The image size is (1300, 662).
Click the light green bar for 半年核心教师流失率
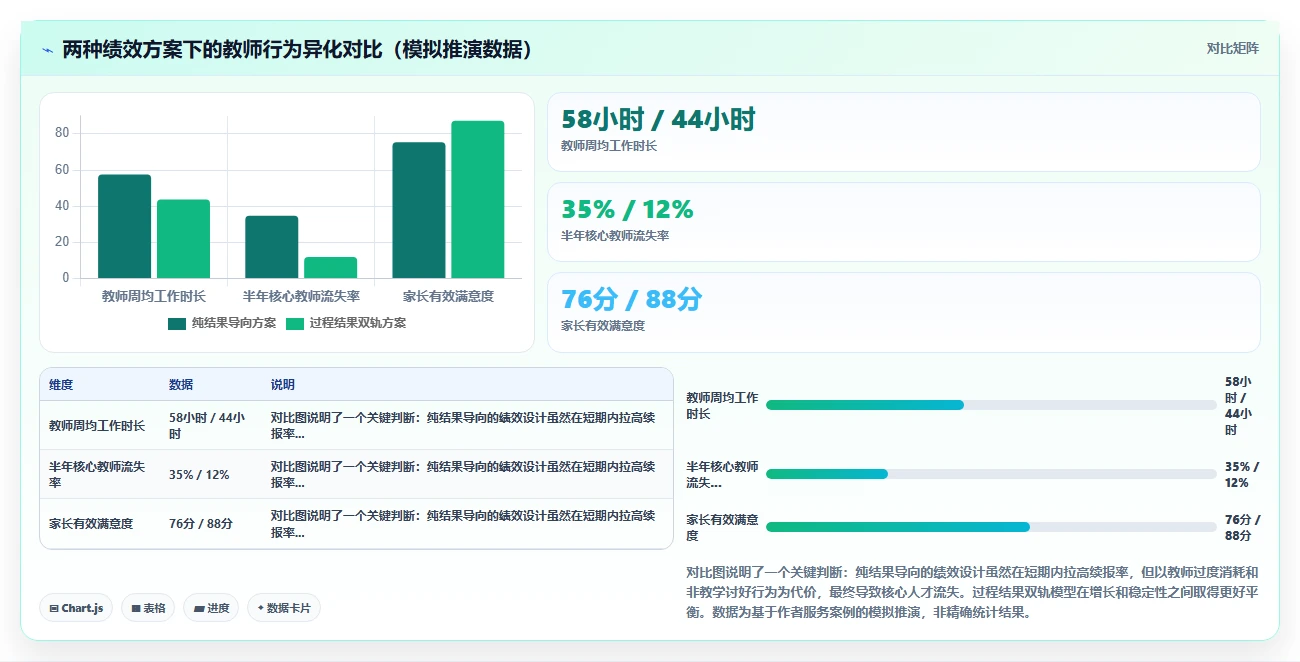[330, 267]
